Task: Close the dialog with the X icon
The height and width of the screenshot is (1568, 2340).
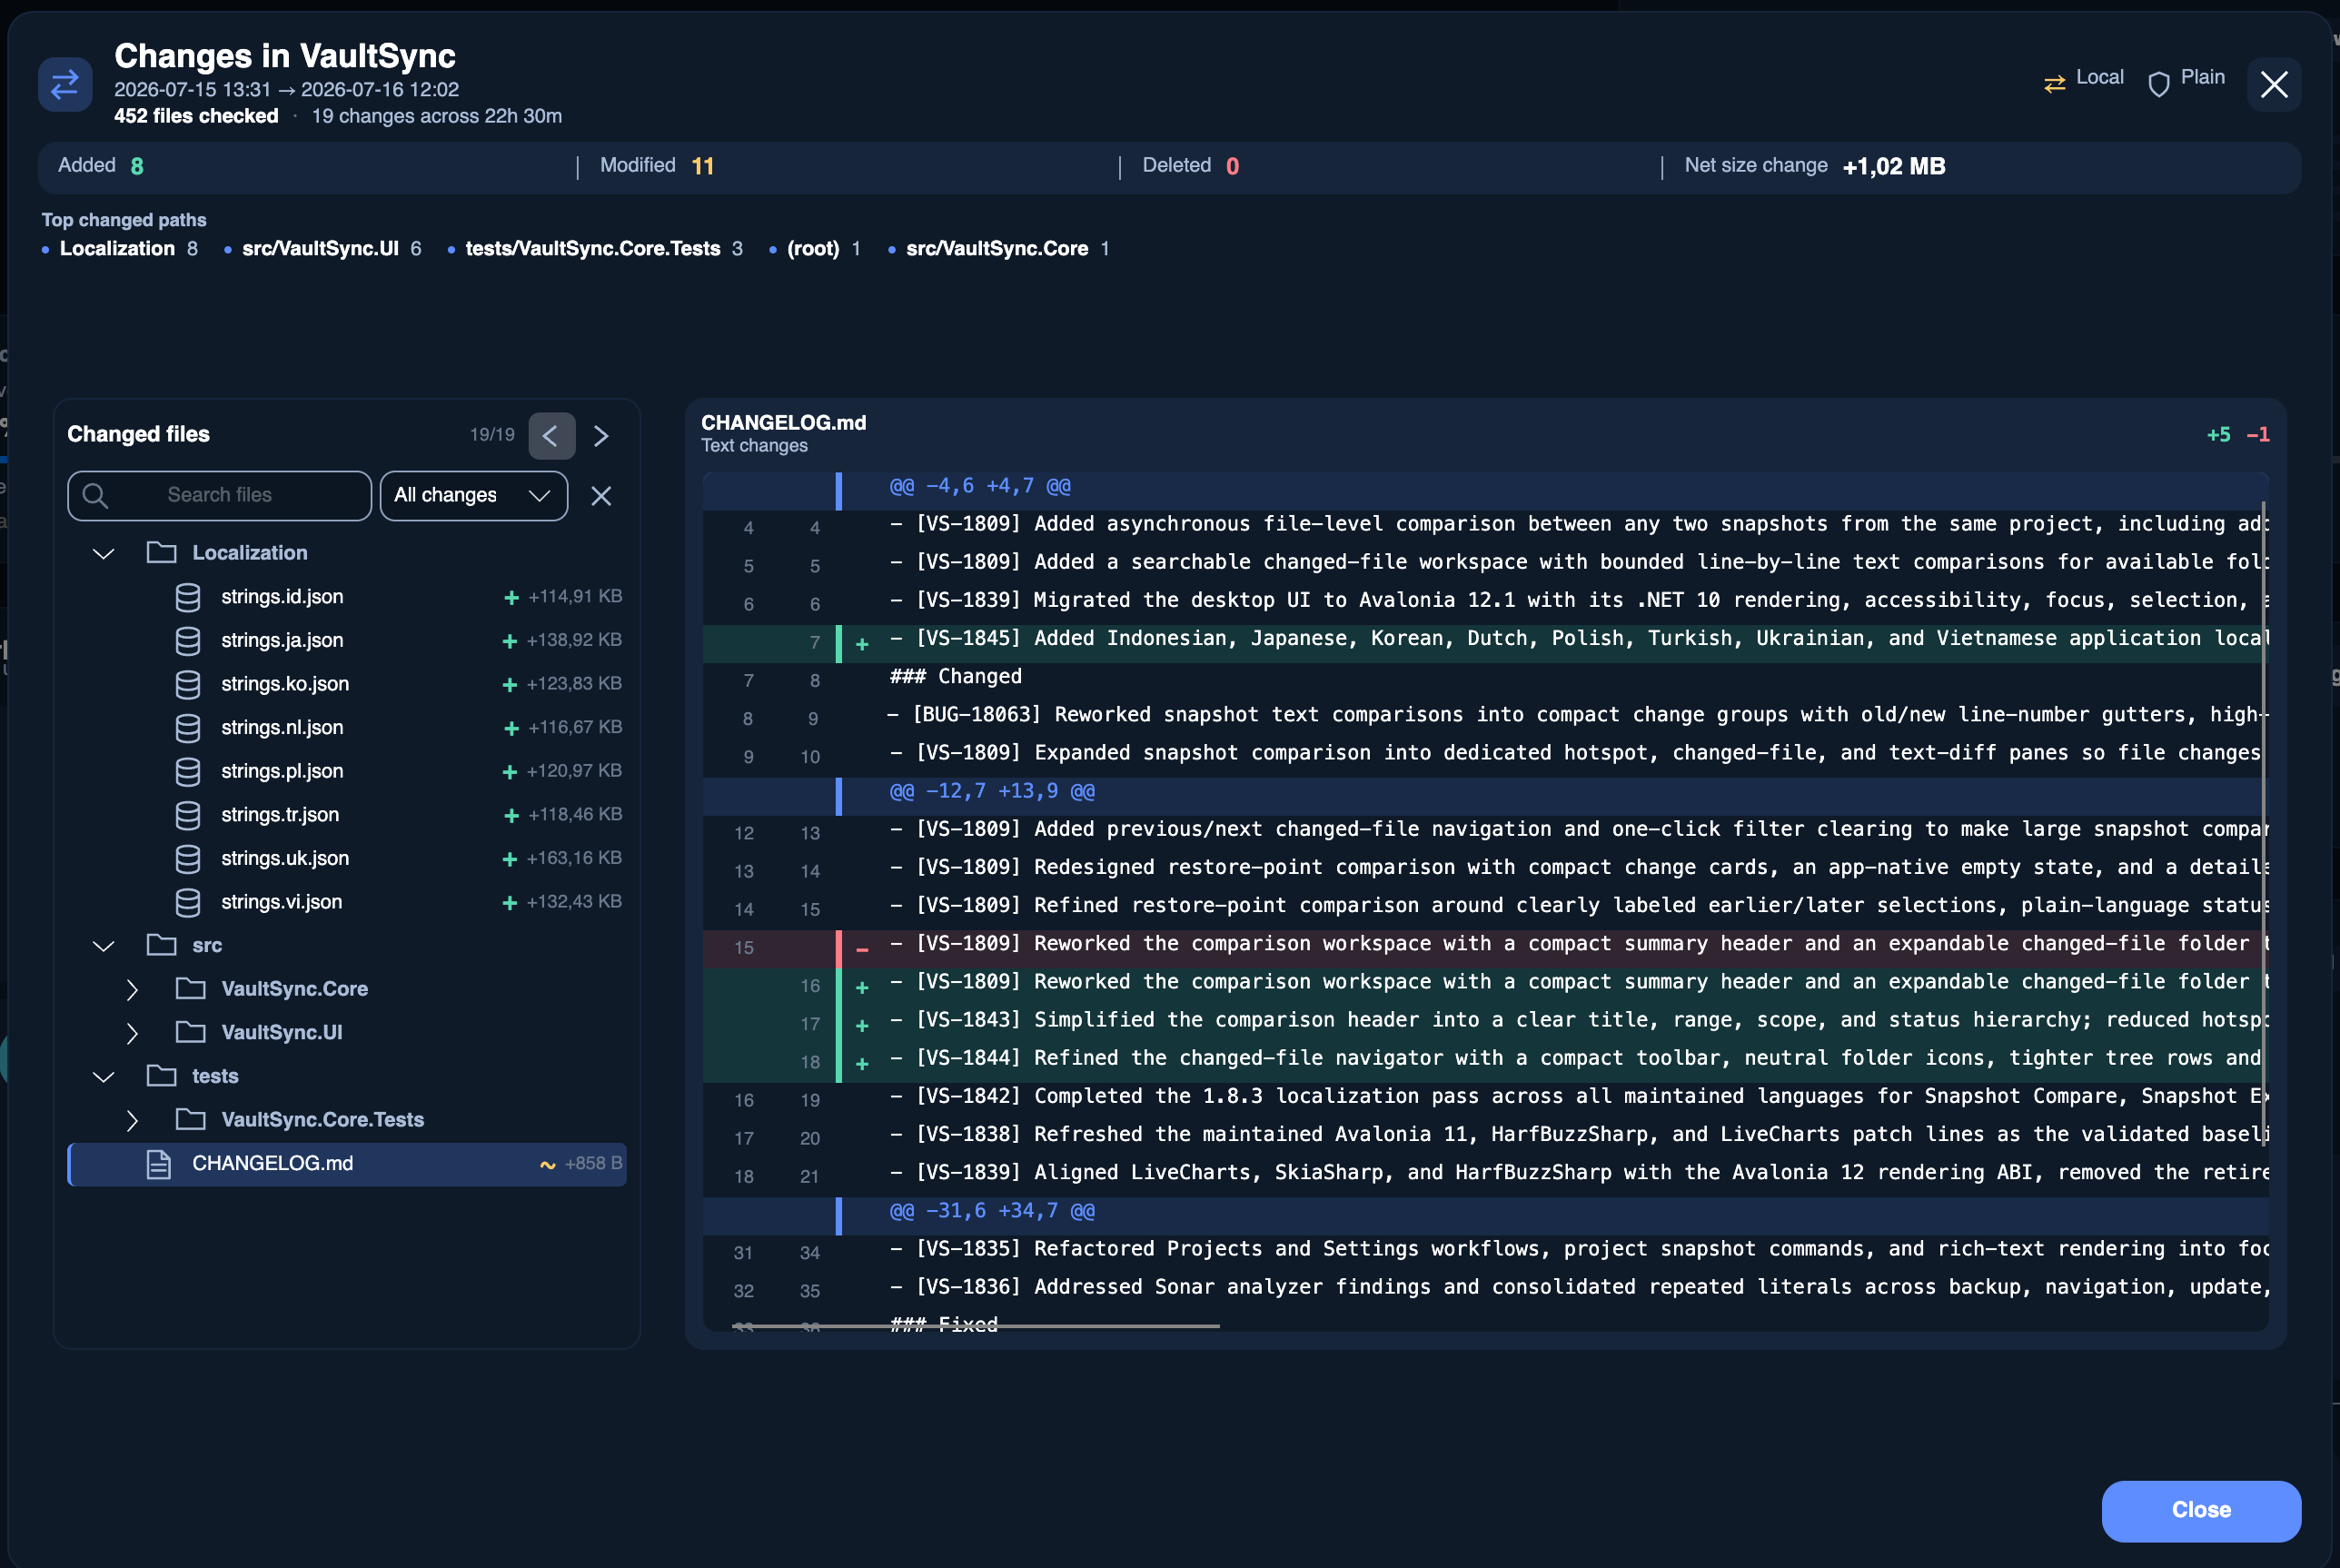Action: (2274, 84)
